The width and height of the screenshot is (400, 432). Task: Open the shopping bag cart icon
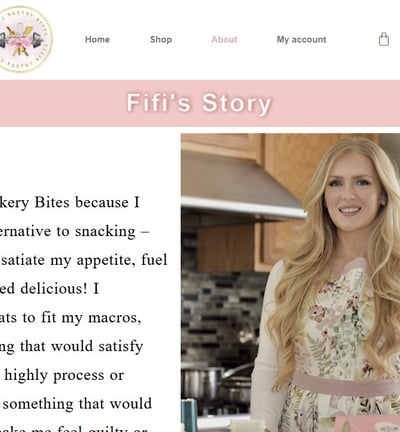[384, 39]
